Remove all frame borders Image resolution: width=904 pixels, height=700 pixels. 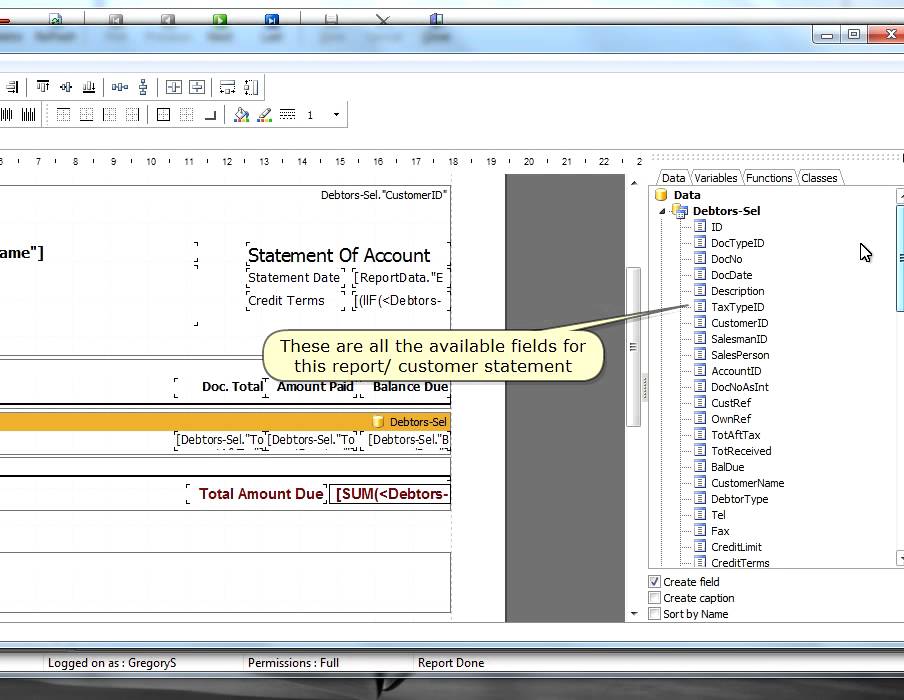click(187, 115)
